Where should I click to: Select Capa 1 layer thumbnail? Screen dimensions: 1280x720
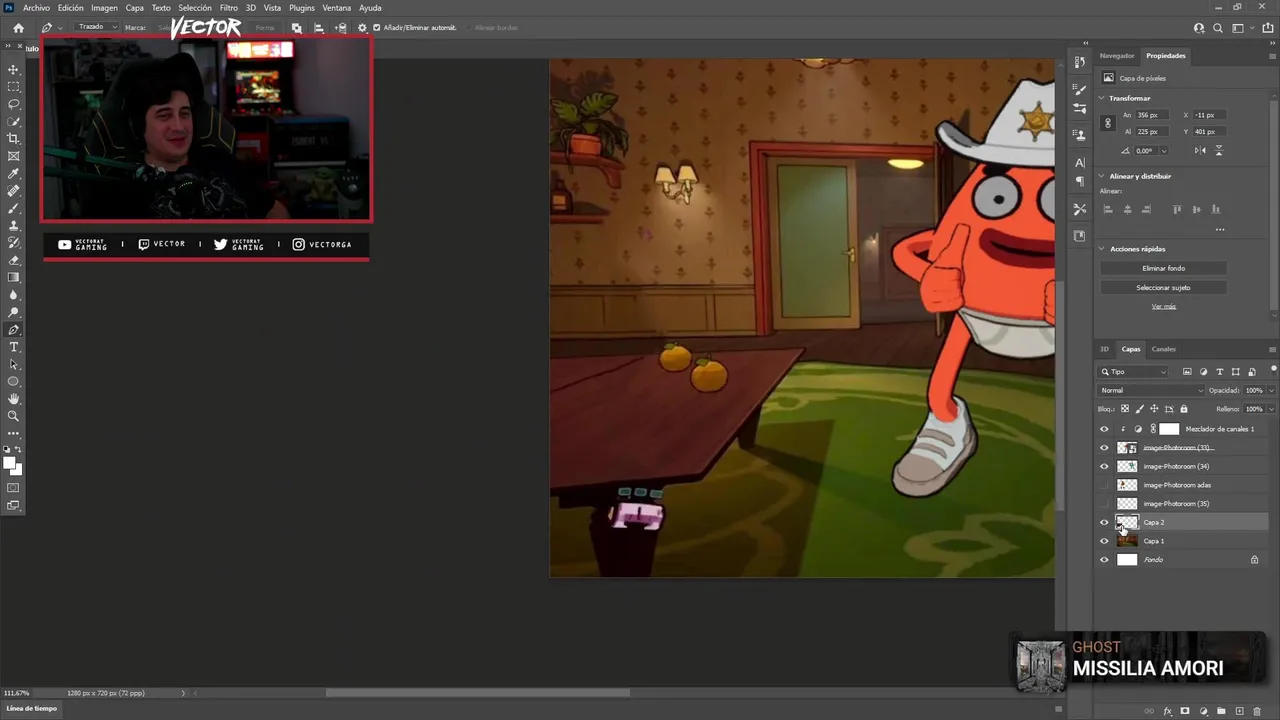pos(1127,541)
